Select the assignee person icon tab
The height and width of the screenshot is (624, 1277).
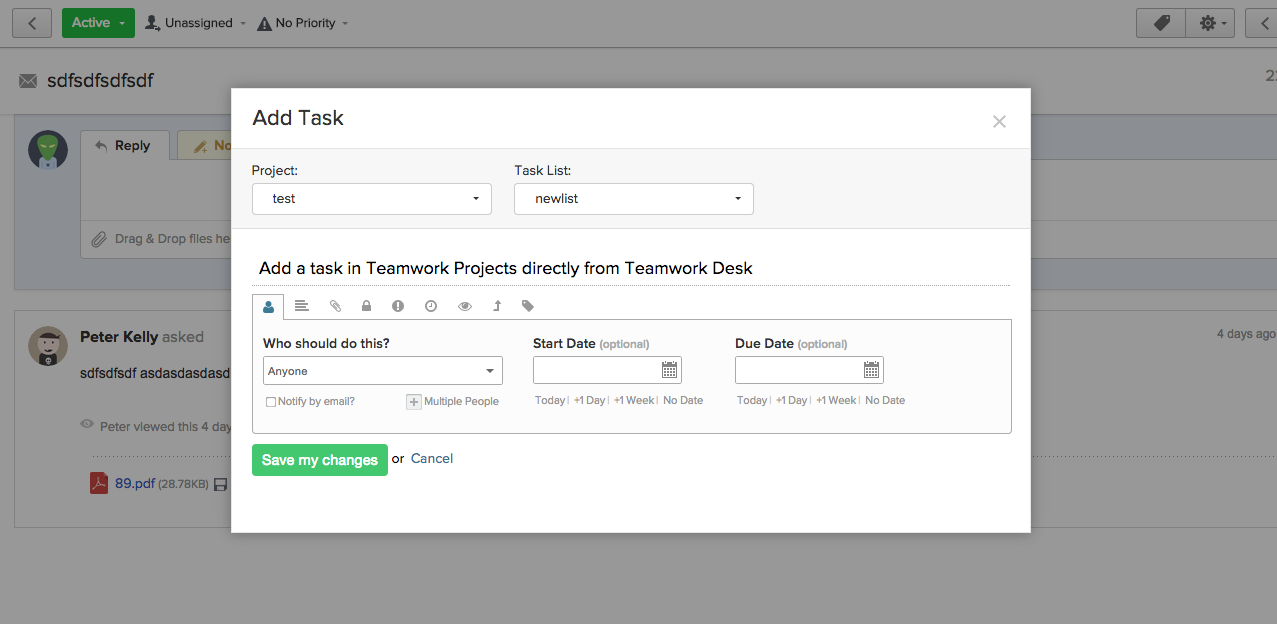tap(268, 306)
